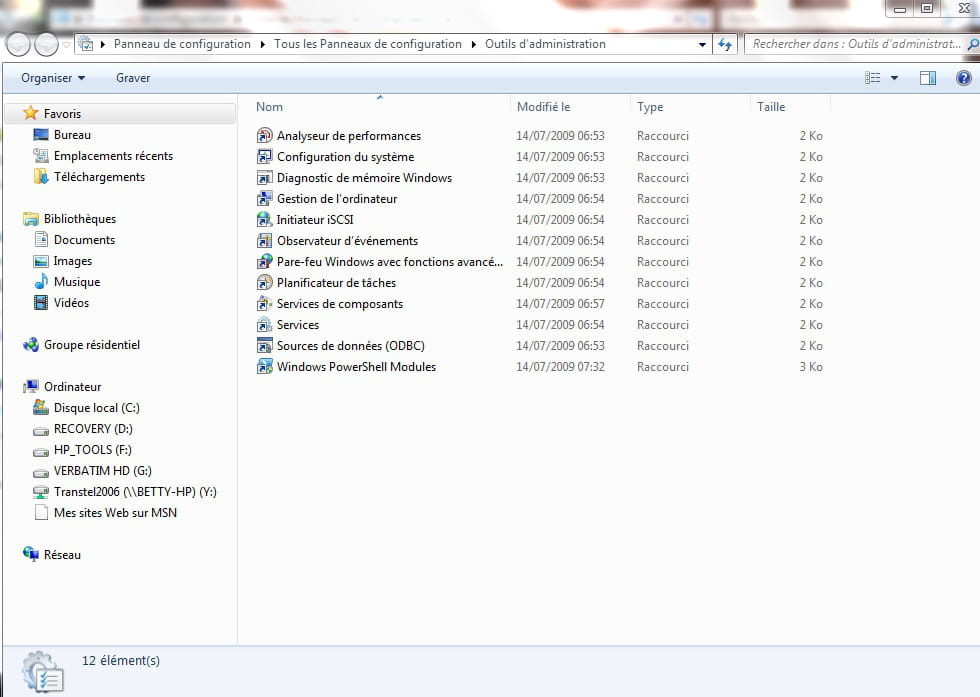Click the Téléchargements folder icon
The width and height of the screenshot is (980, 697).
[41, 177]
